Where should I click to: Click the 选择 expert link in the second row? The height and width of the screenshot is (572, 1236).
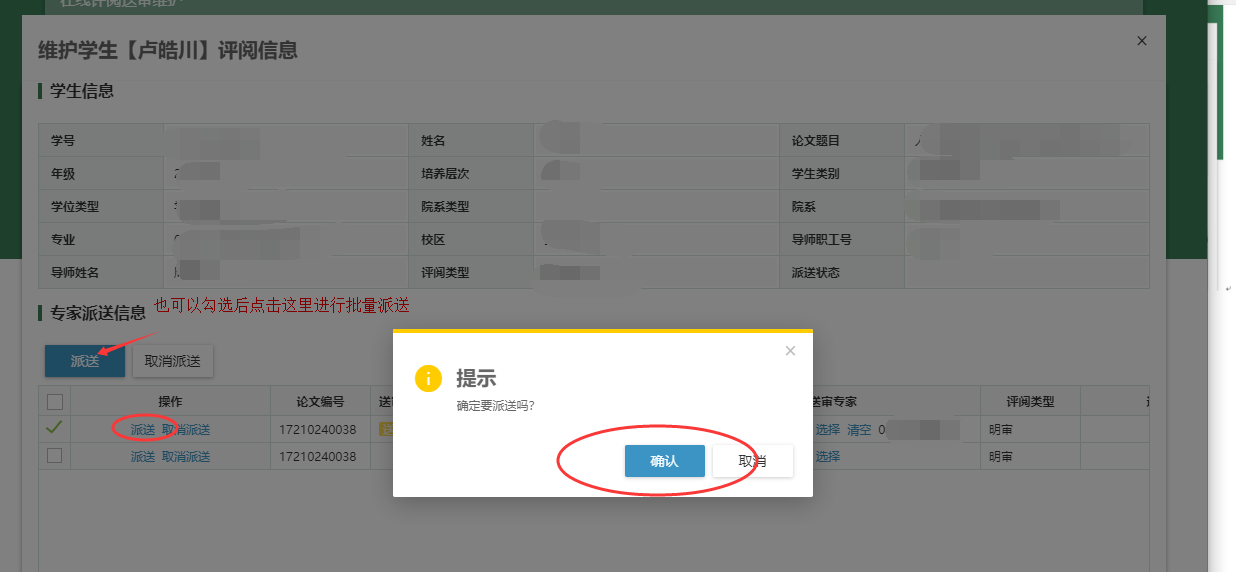tap(827, 457)
